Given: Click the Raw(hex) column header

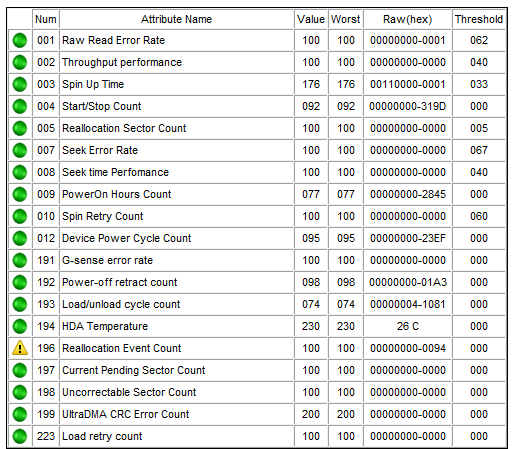Looking at the screenshot, I should click(x=407, y=19).
